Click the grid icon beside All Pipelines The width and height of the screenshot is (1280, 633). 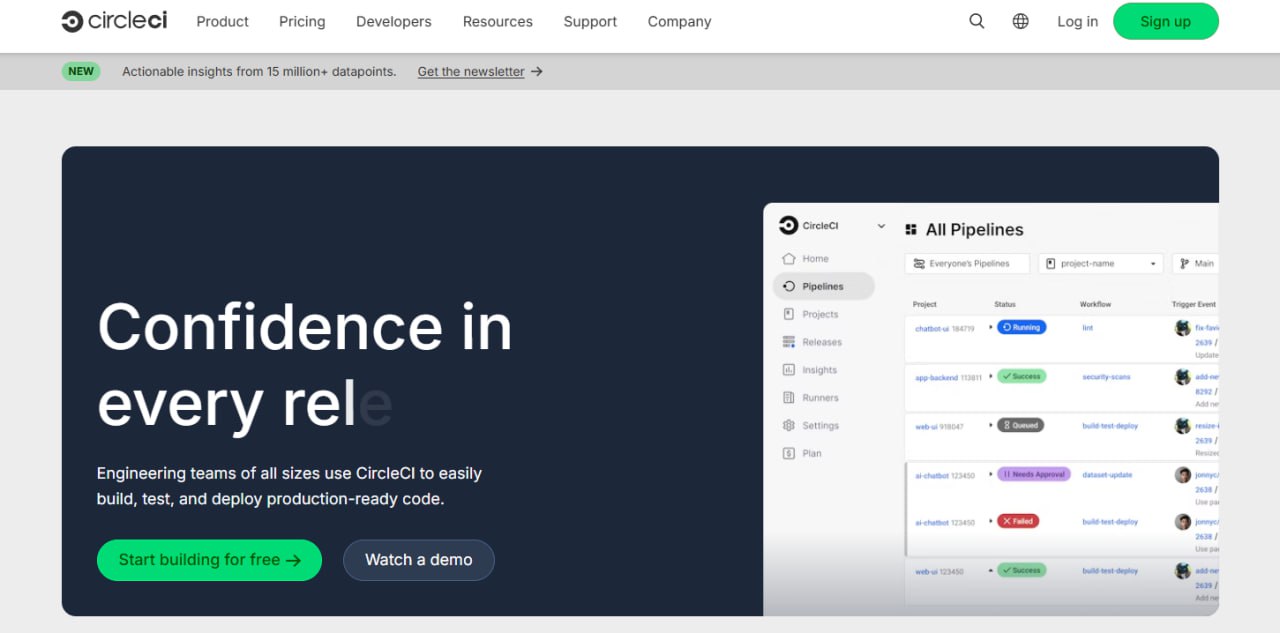(x=911, y=230)
